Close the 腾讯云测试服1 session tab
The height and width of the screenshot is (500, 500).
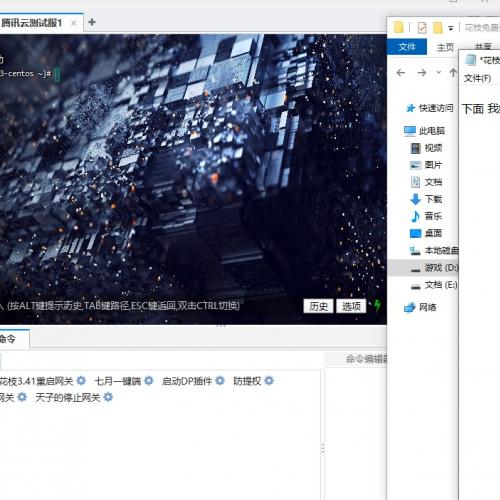click(x=74, y=23)
